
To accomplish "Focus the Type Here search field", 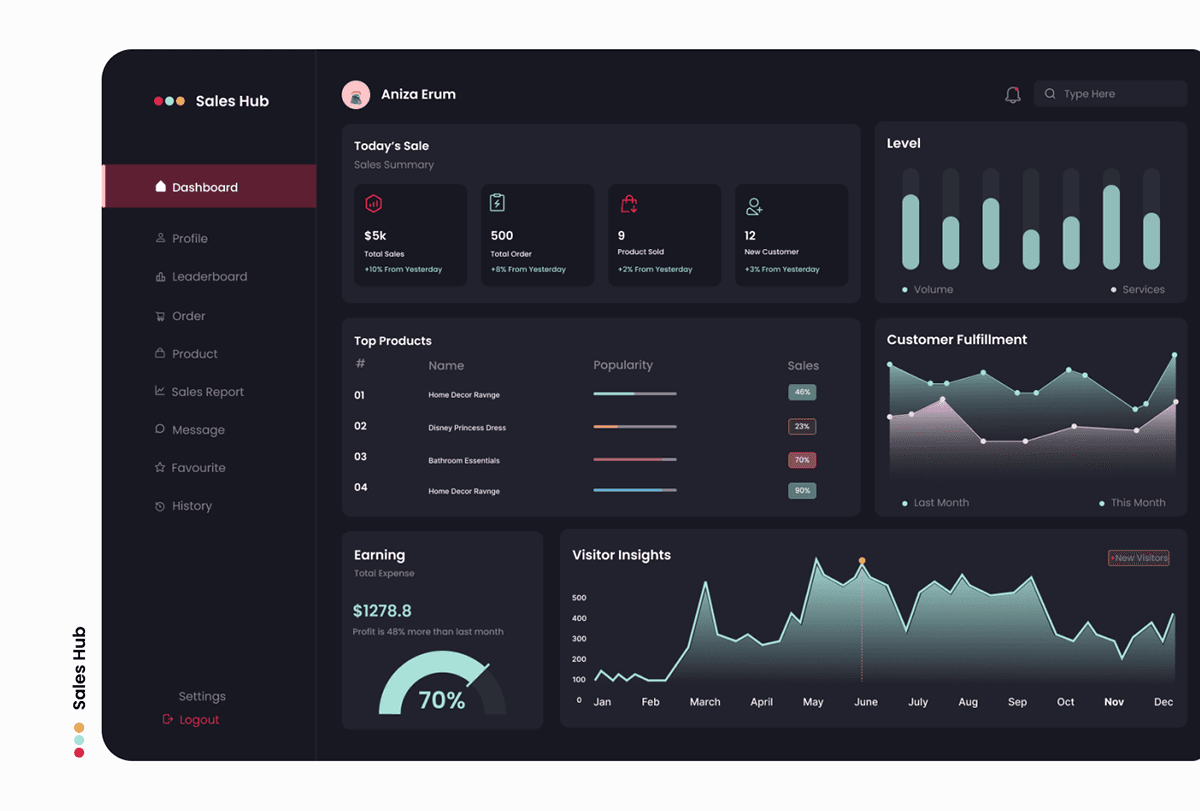I will [1111, 94].
